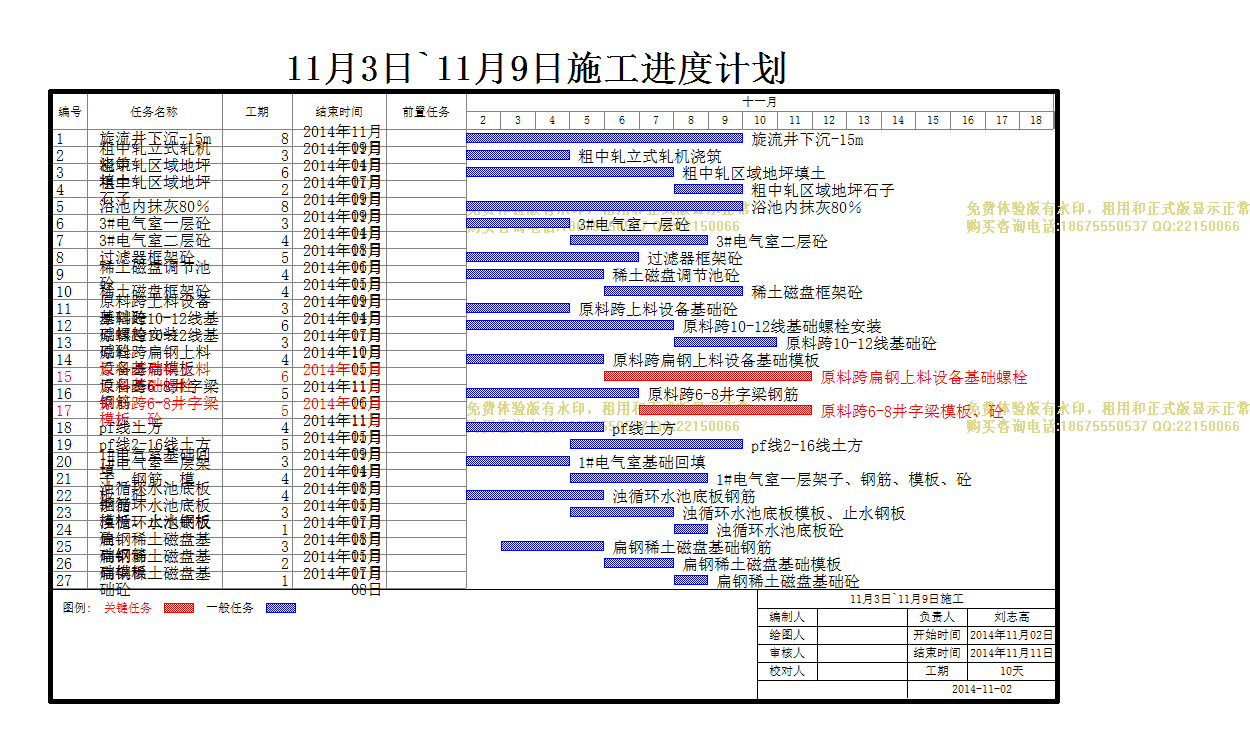Screen dimensions: 1250x750
Task: Select the blue bar for 粗中轧区域地坪石子
Action: (x=708, y=189)
